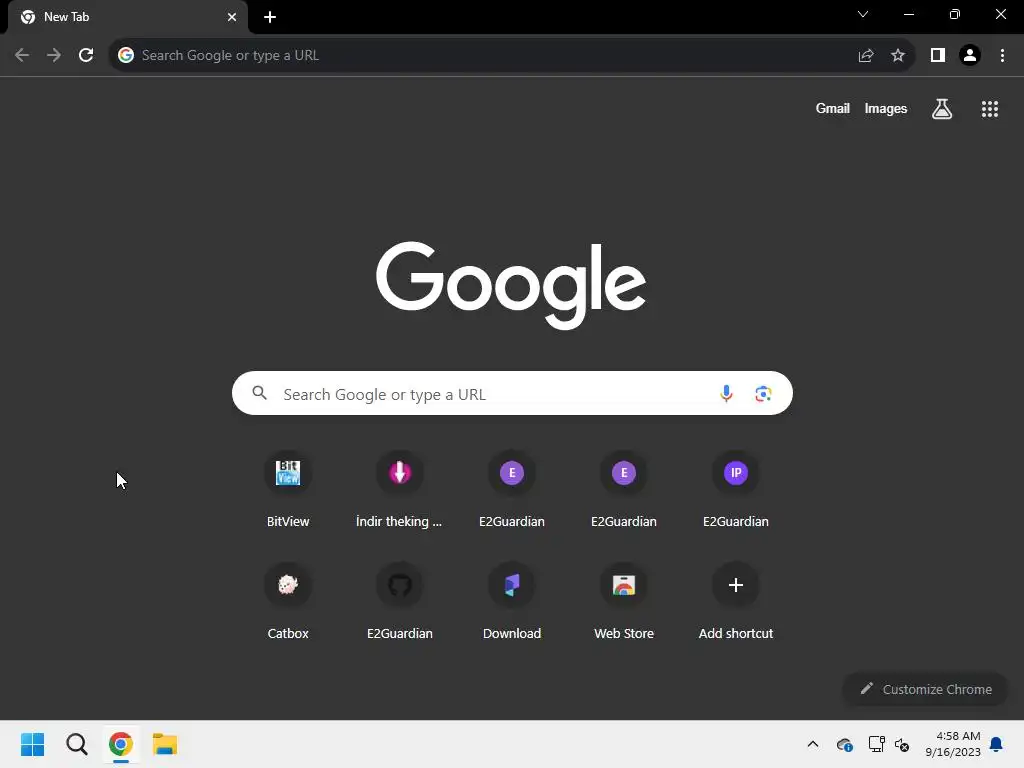This screenshot has width=1024, height=768.
Task: Open the BitView shortcut
Action: click(x=288, y=490)
